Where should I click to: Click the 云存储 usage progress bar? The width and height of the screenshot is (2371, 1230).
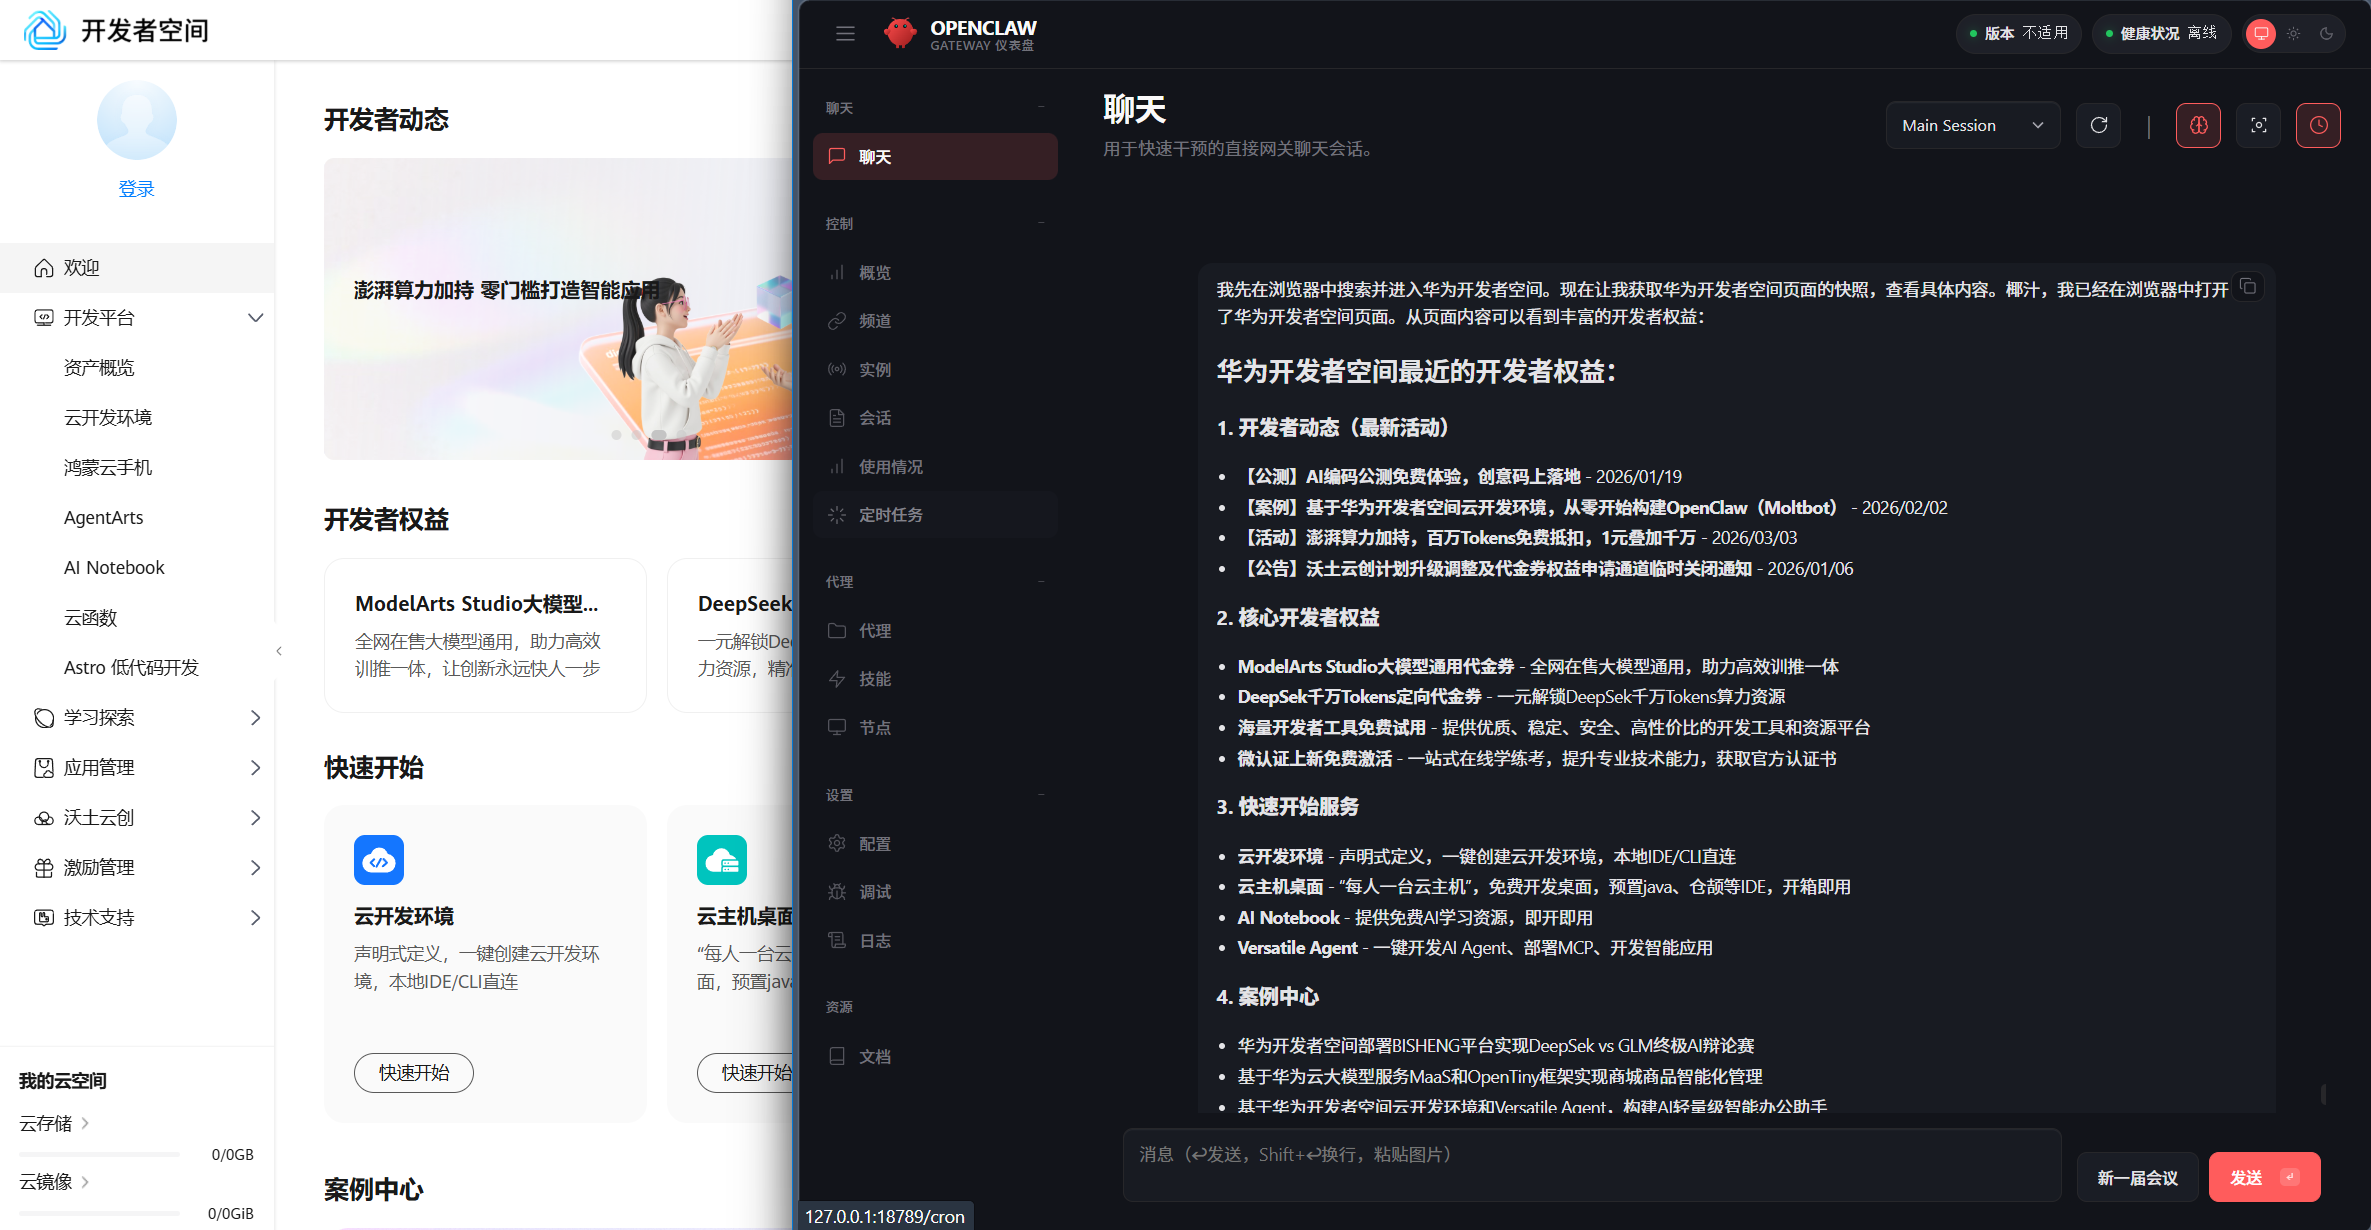point(100,1154)
